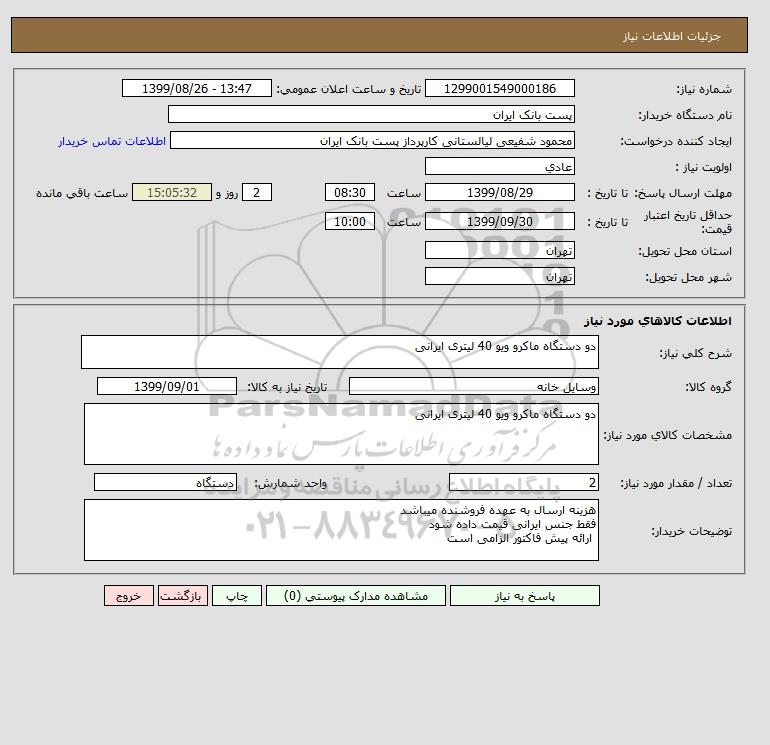Viewport: 770px width, 745px height.
Task: Click the تاریخ و ساعت اعلان عمومی label
Action: coord(349,89)
